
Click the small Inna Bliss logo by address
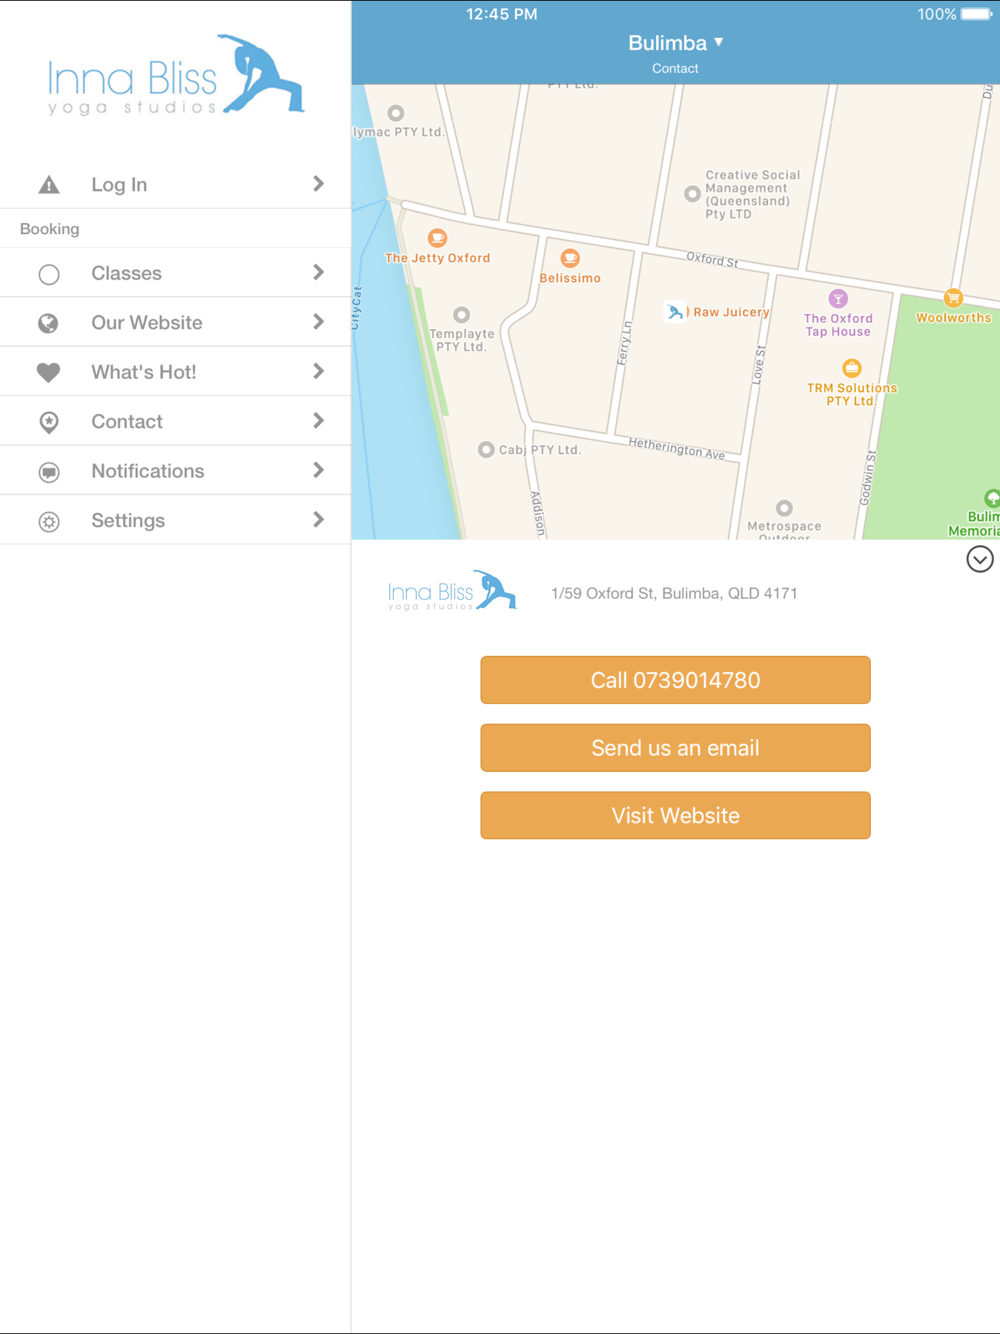pos(452,591)
